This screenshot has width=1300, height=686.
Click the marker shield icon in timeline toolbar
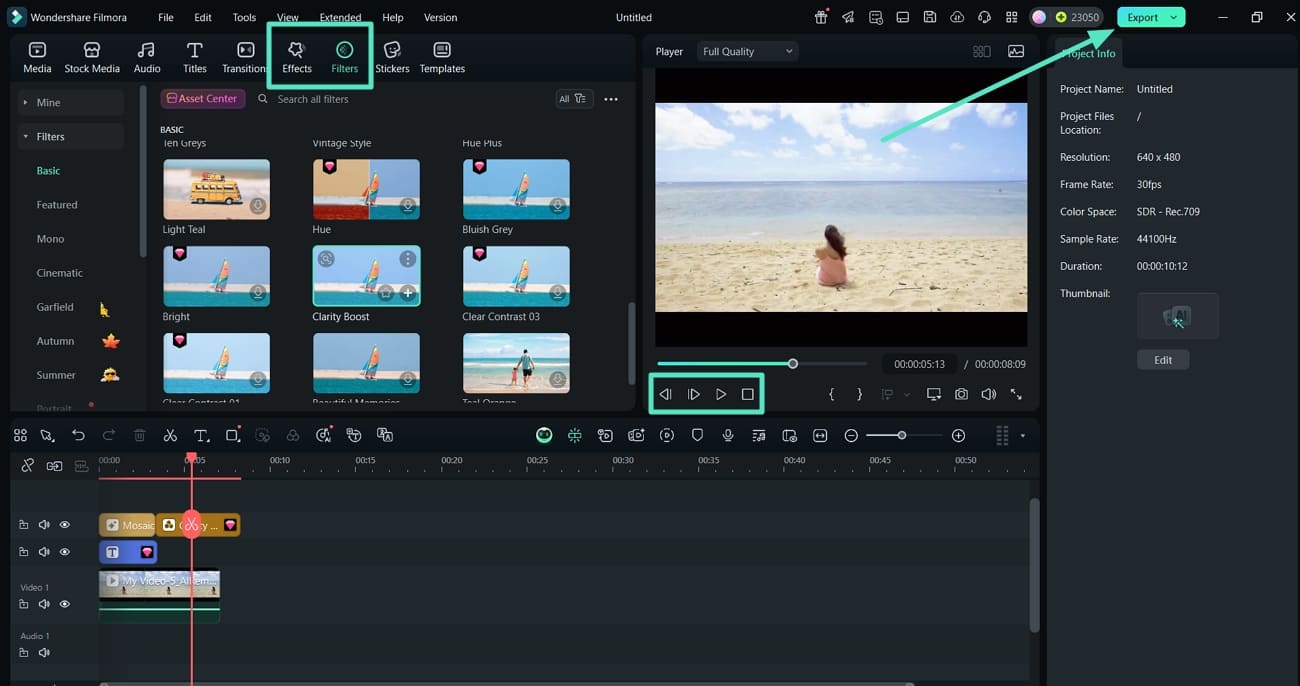pos(698,435)
